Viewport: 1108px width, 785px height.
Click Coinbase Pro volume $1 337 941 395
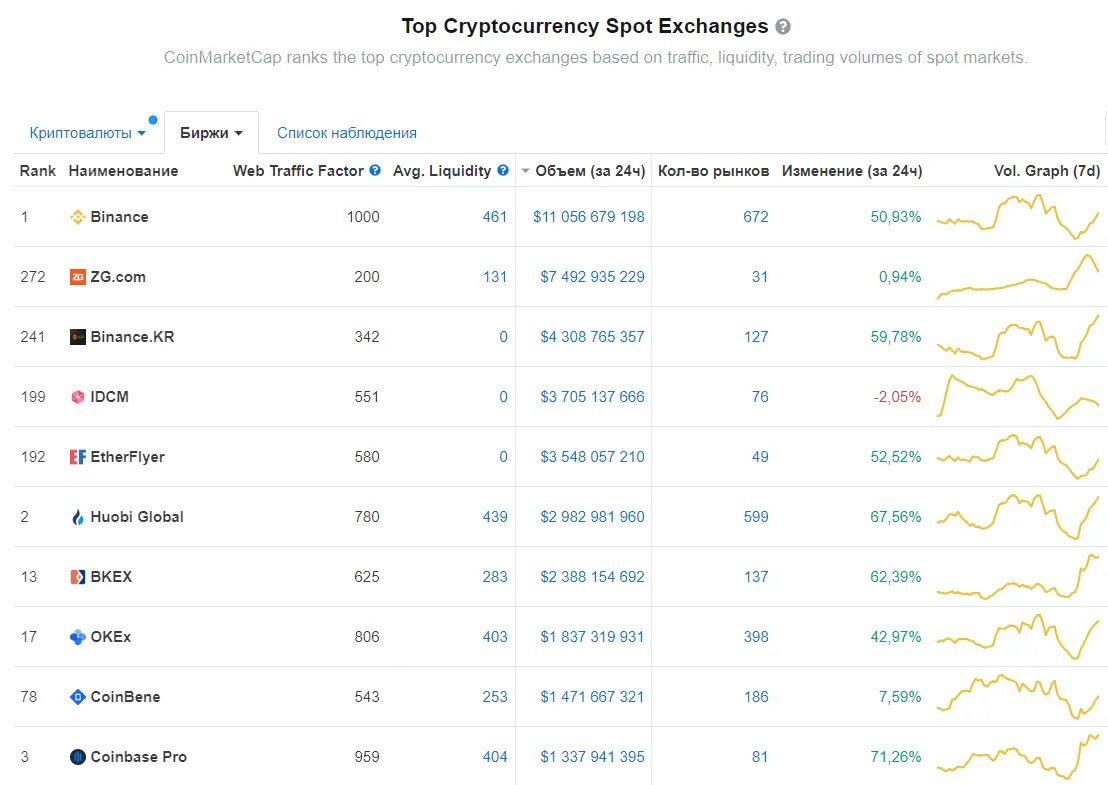tap(592, 757)
